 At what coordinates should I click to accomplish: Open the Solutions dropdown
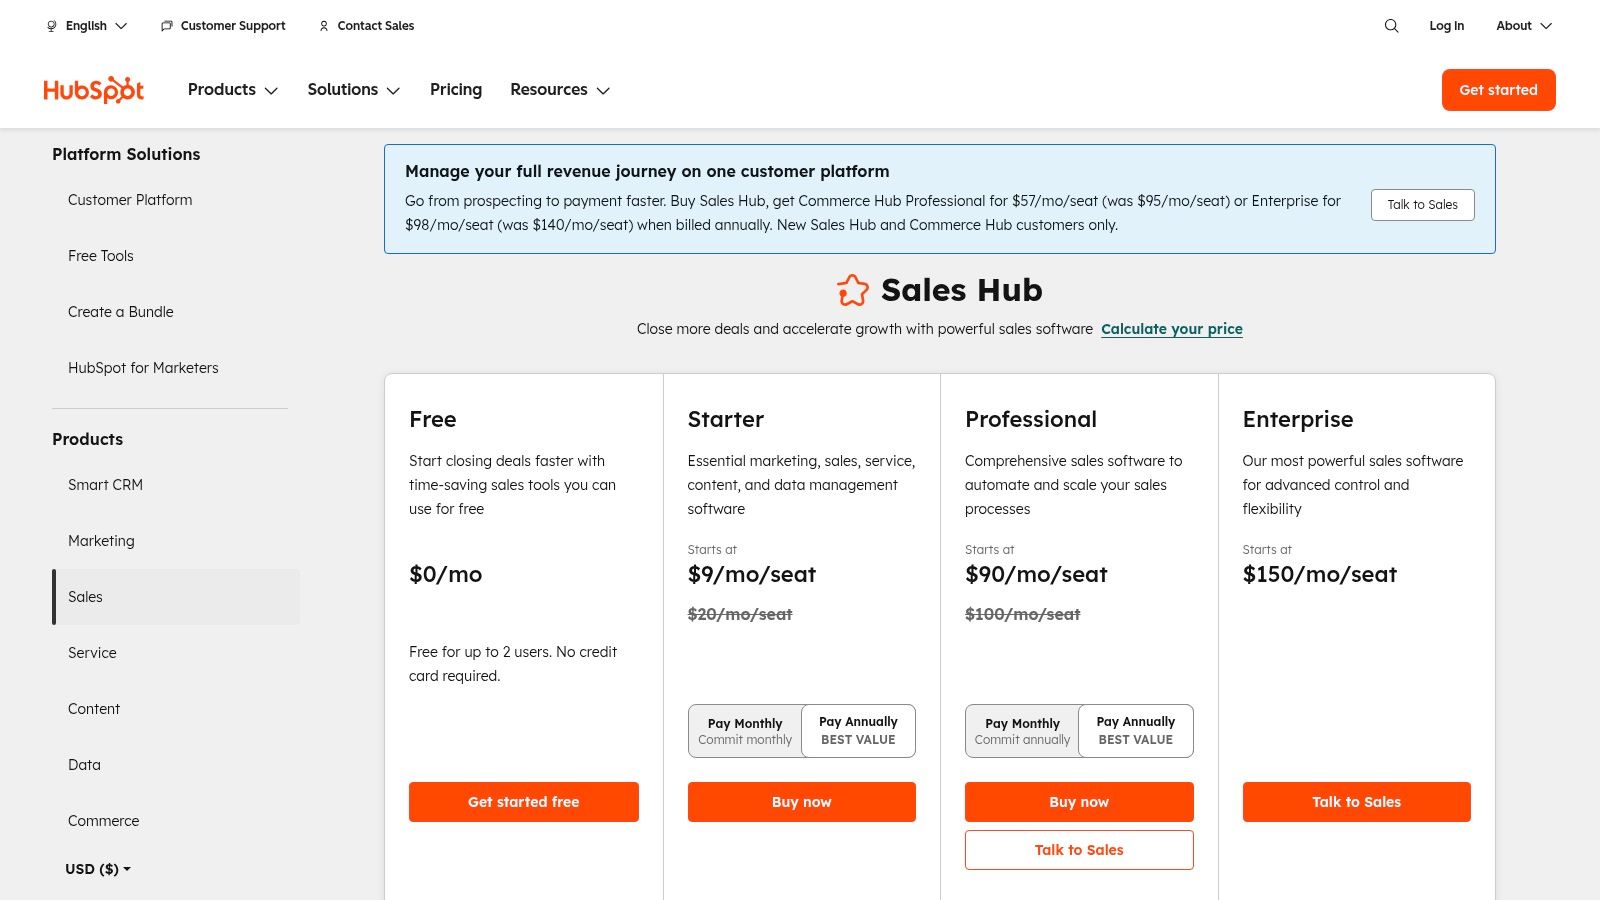pyautogui.click(x=353, y=90)
